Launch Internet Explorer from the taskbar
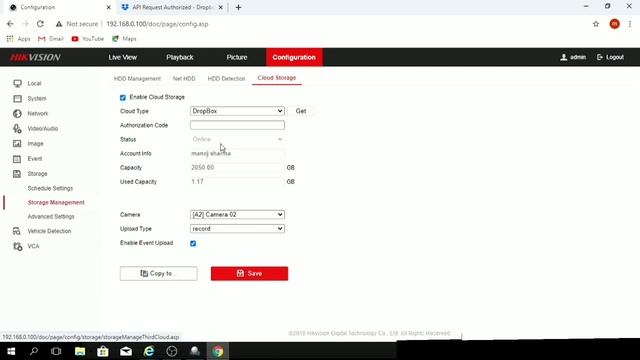The width and height of the screenshot is (640, 360). pos(149,351)
